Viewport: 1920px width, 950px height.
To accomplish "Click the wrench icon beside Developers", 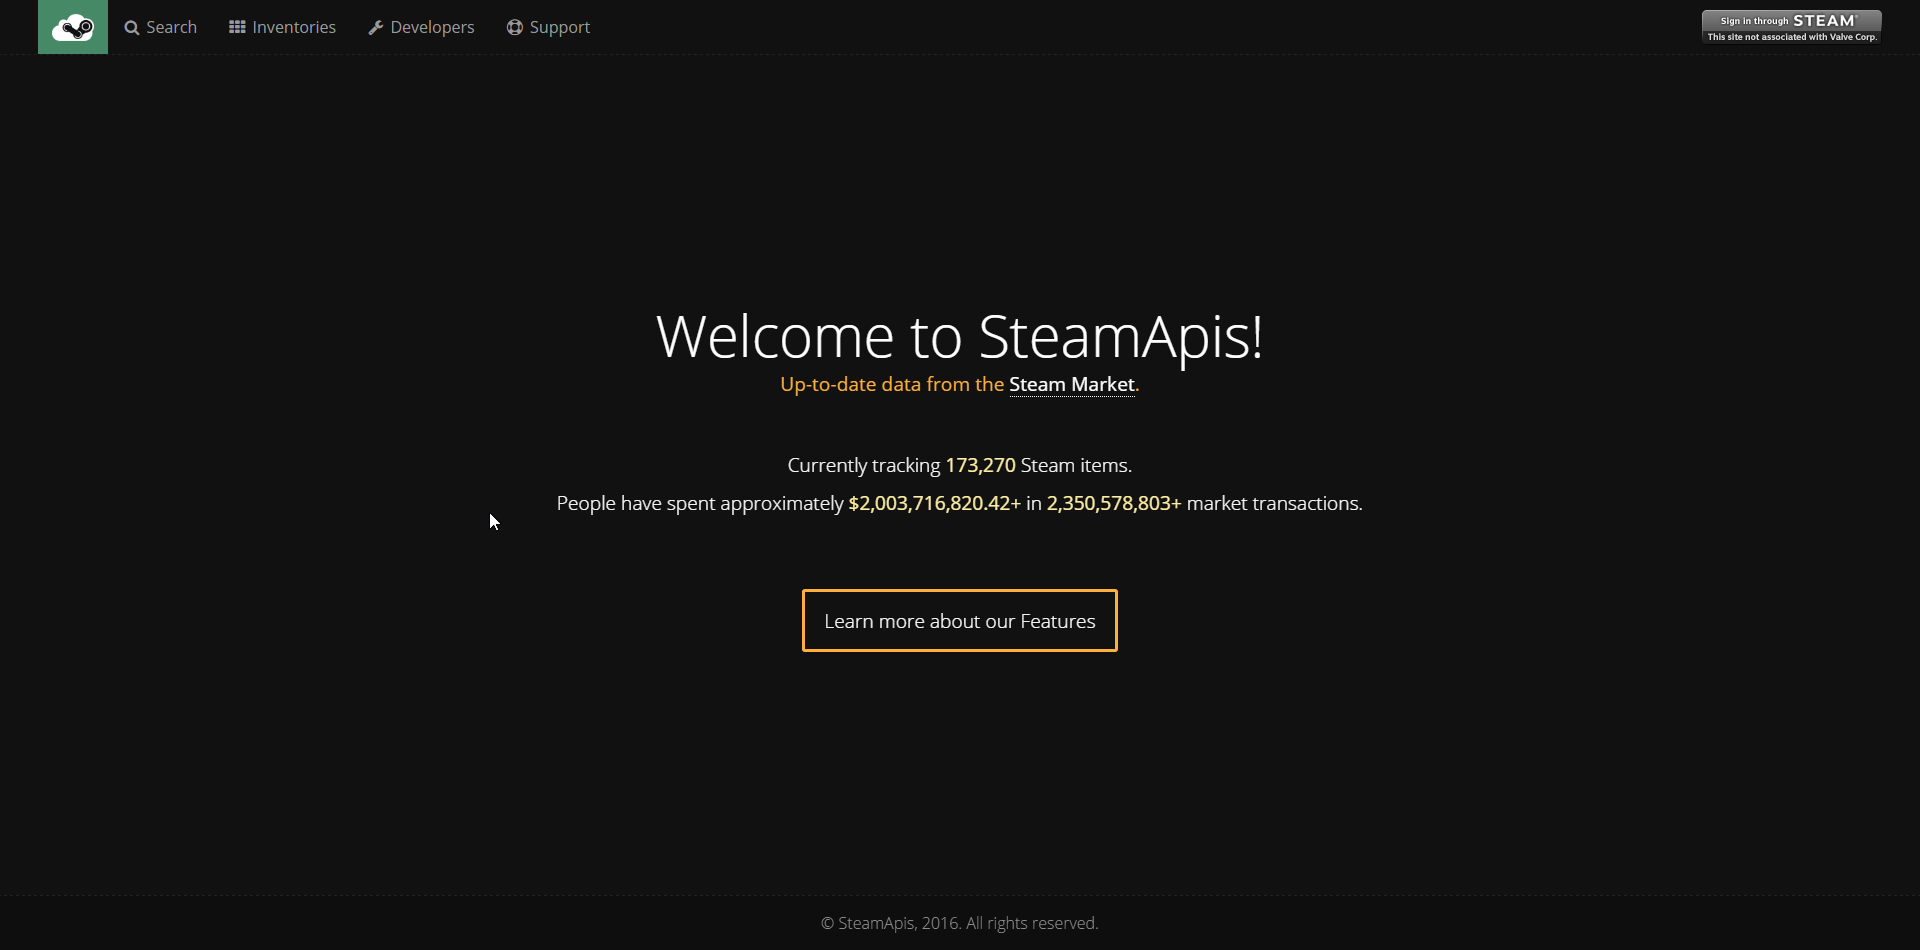I will (376, 28).
